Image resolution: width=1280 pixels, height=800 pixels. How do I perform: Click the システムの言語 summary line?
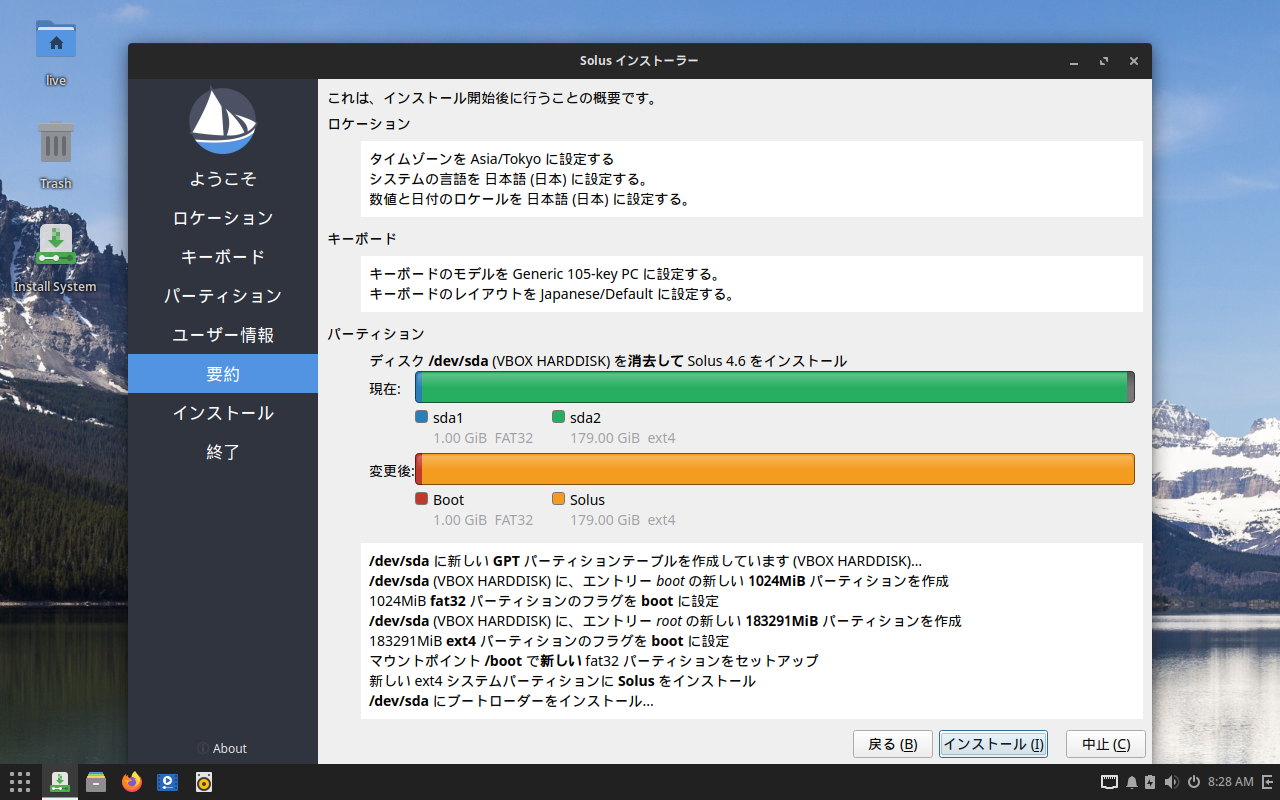coord(510,179)
